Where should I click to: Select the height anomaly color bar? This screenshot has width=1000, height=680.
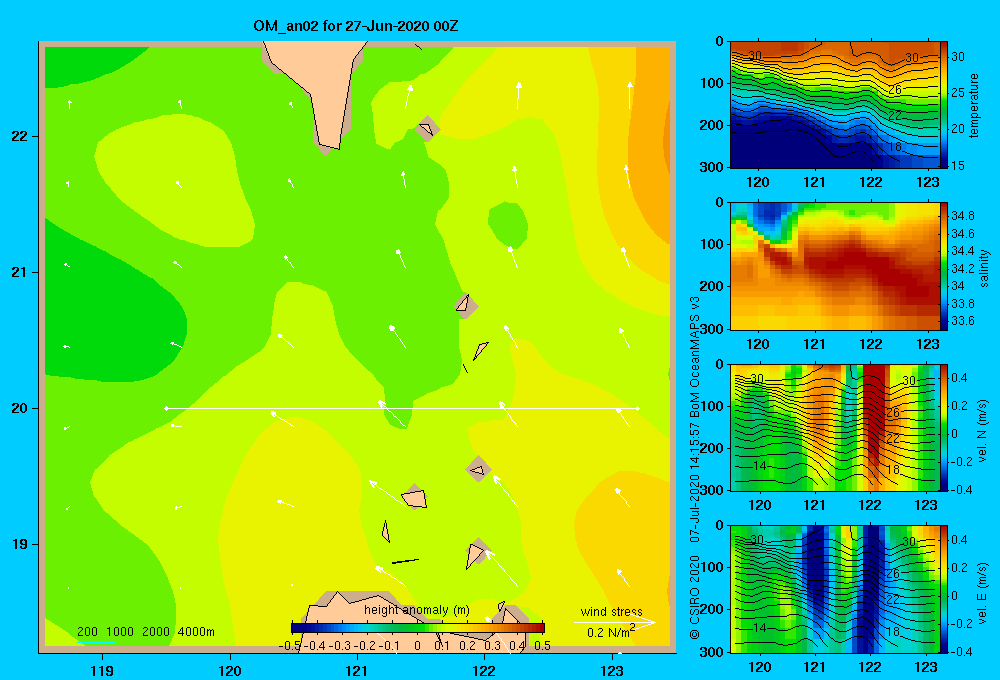pos(418,628)
